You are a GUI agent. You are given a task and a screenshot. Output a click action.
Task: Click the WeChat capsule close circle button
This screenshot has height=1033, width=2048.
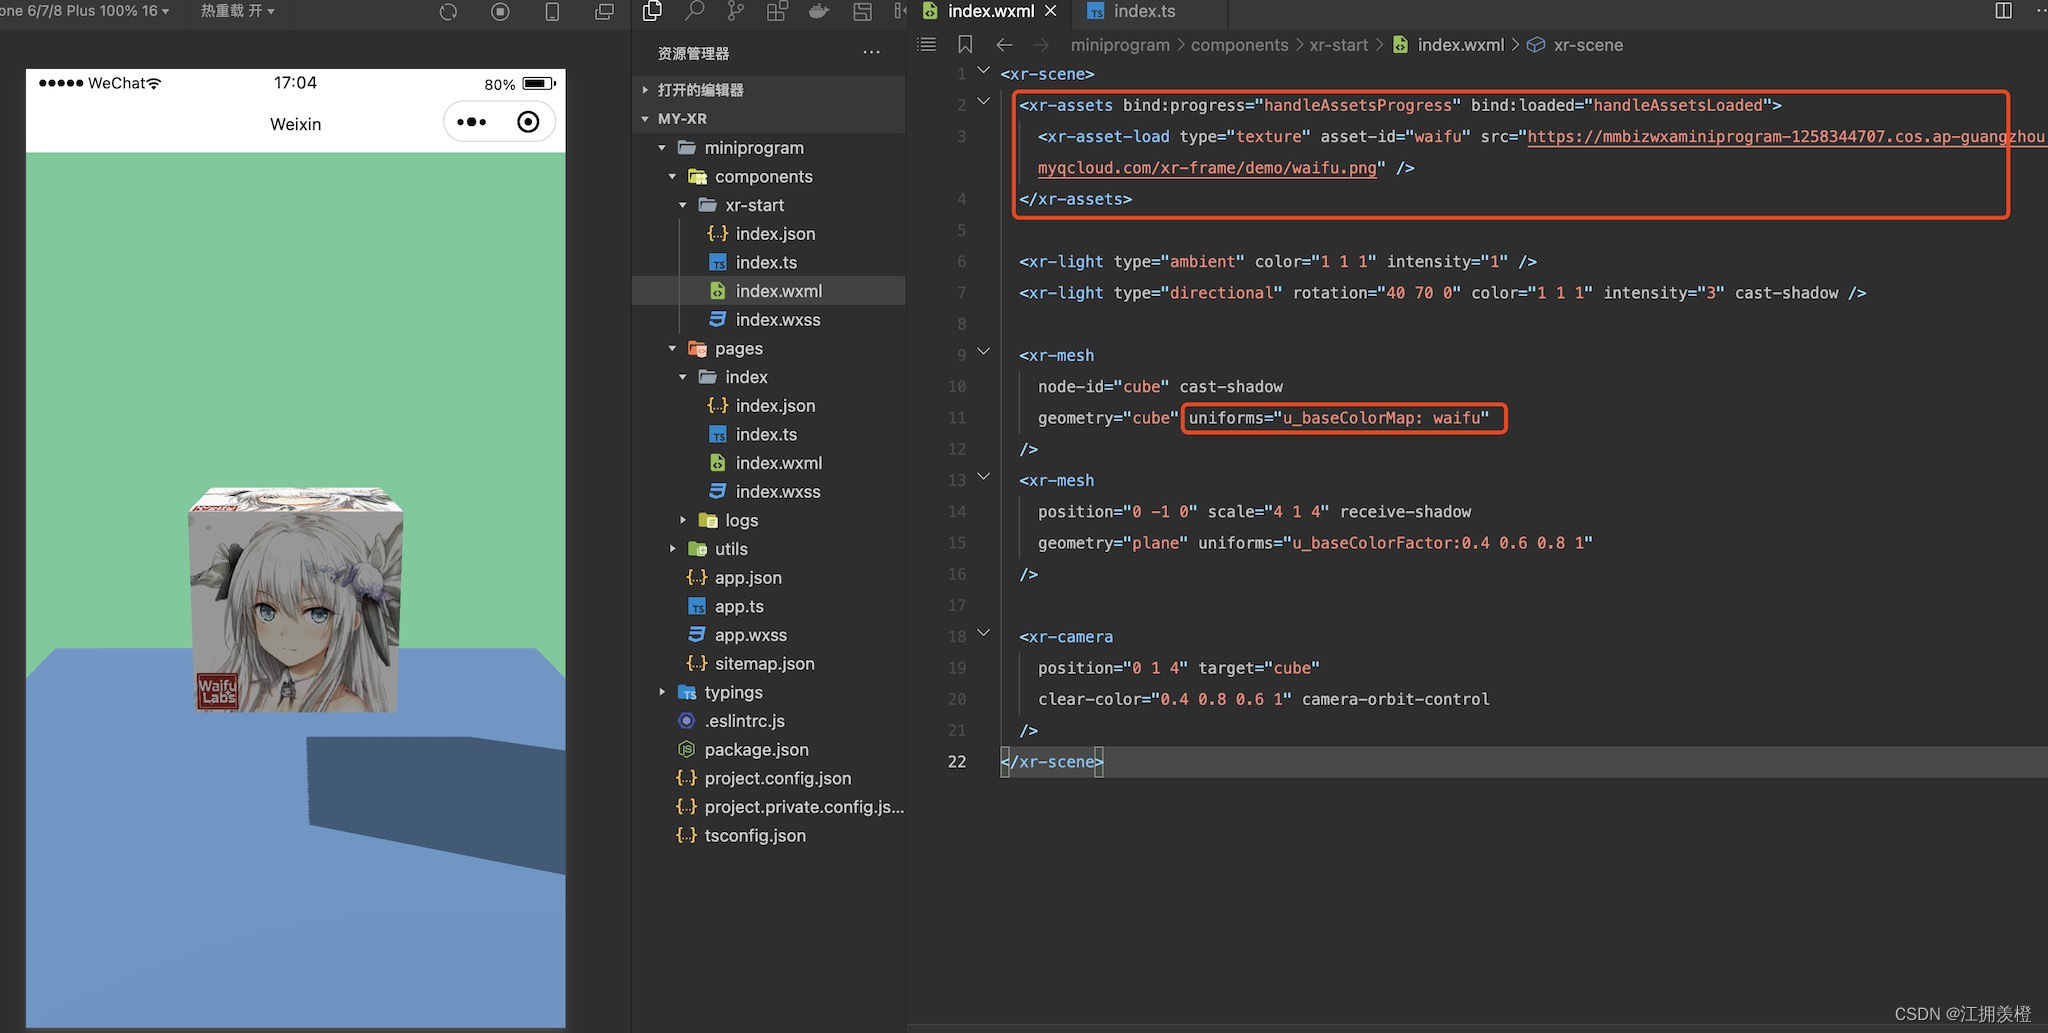tap(528, 122)
